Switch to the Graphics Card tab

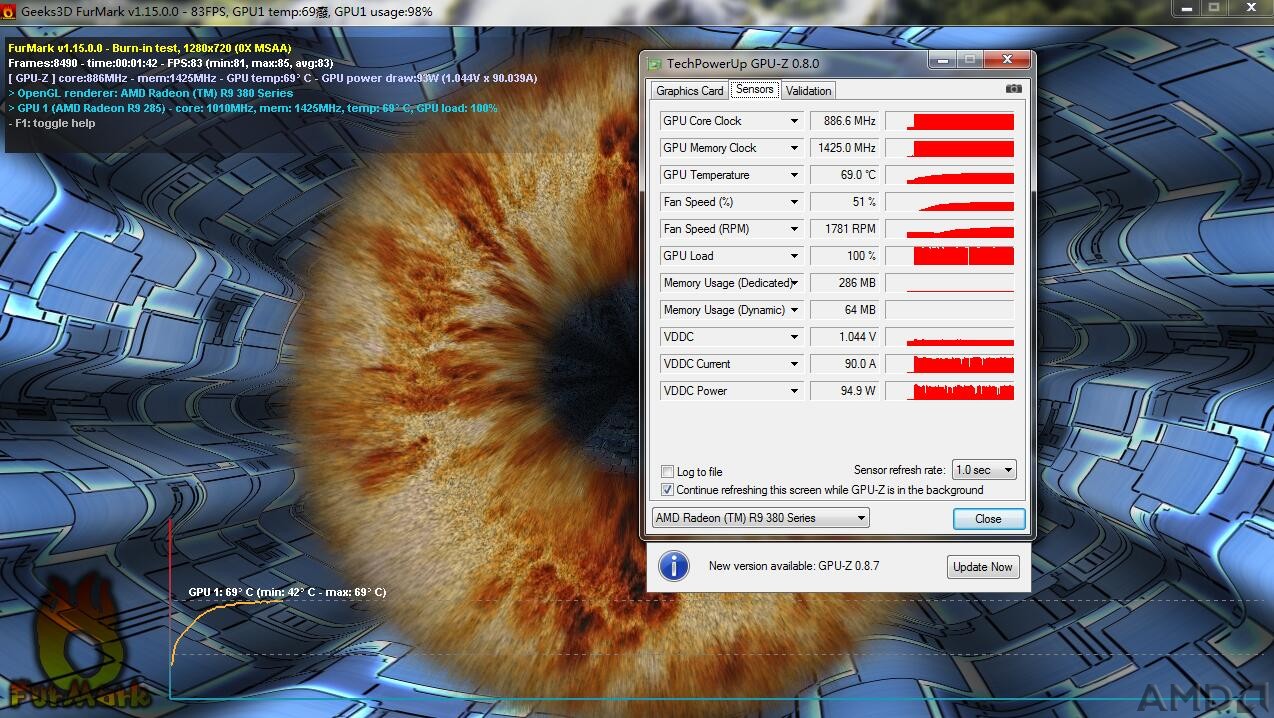point(690,91)
